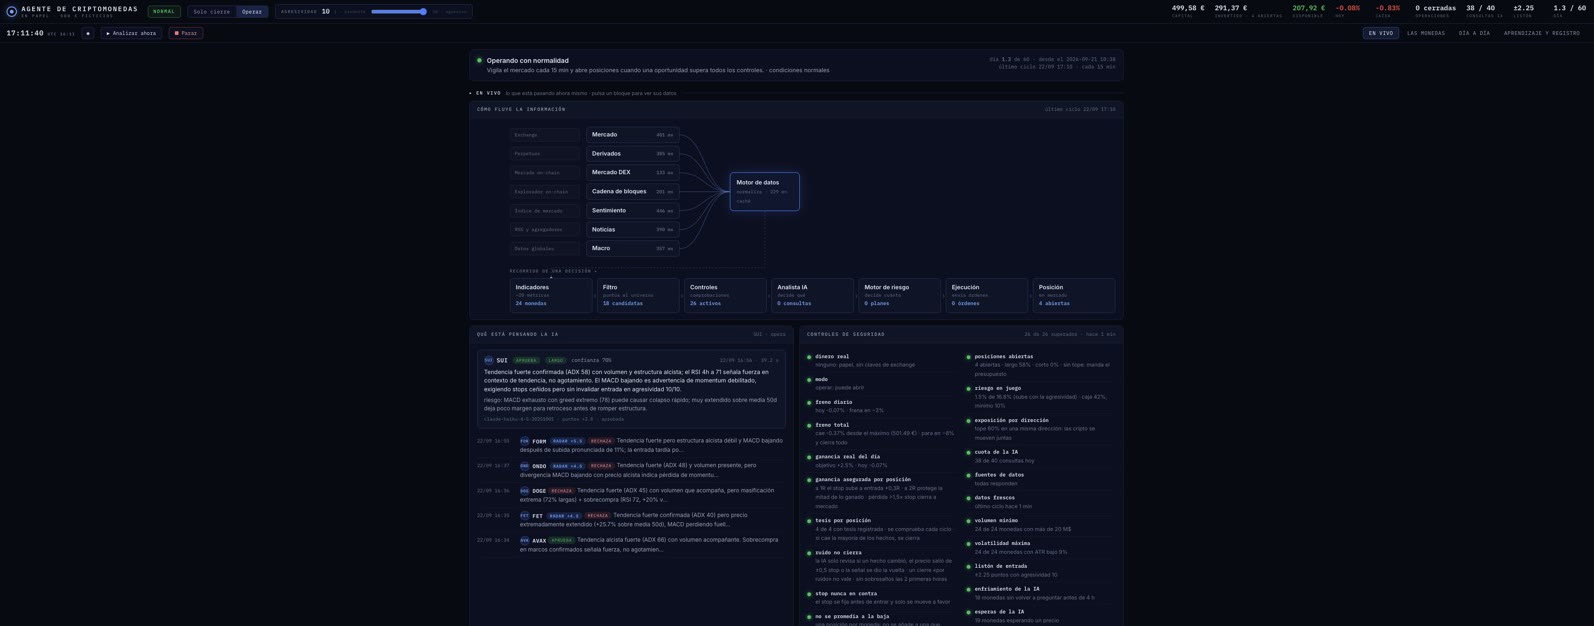Viewport: 1594px width, 626px height.
Task: Select the 'Sentimiento' data source block
Action: click(633, 211)
